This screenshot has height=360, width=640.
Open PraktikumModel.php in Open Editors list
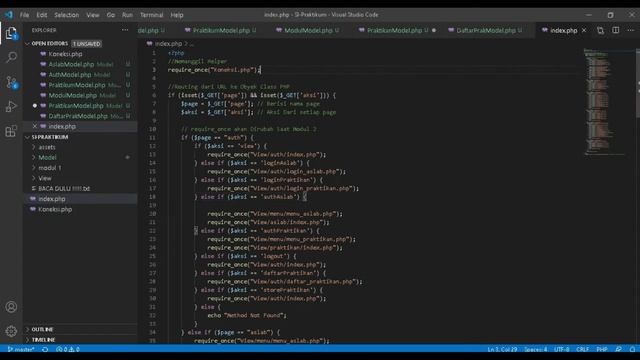coord(77,85)
